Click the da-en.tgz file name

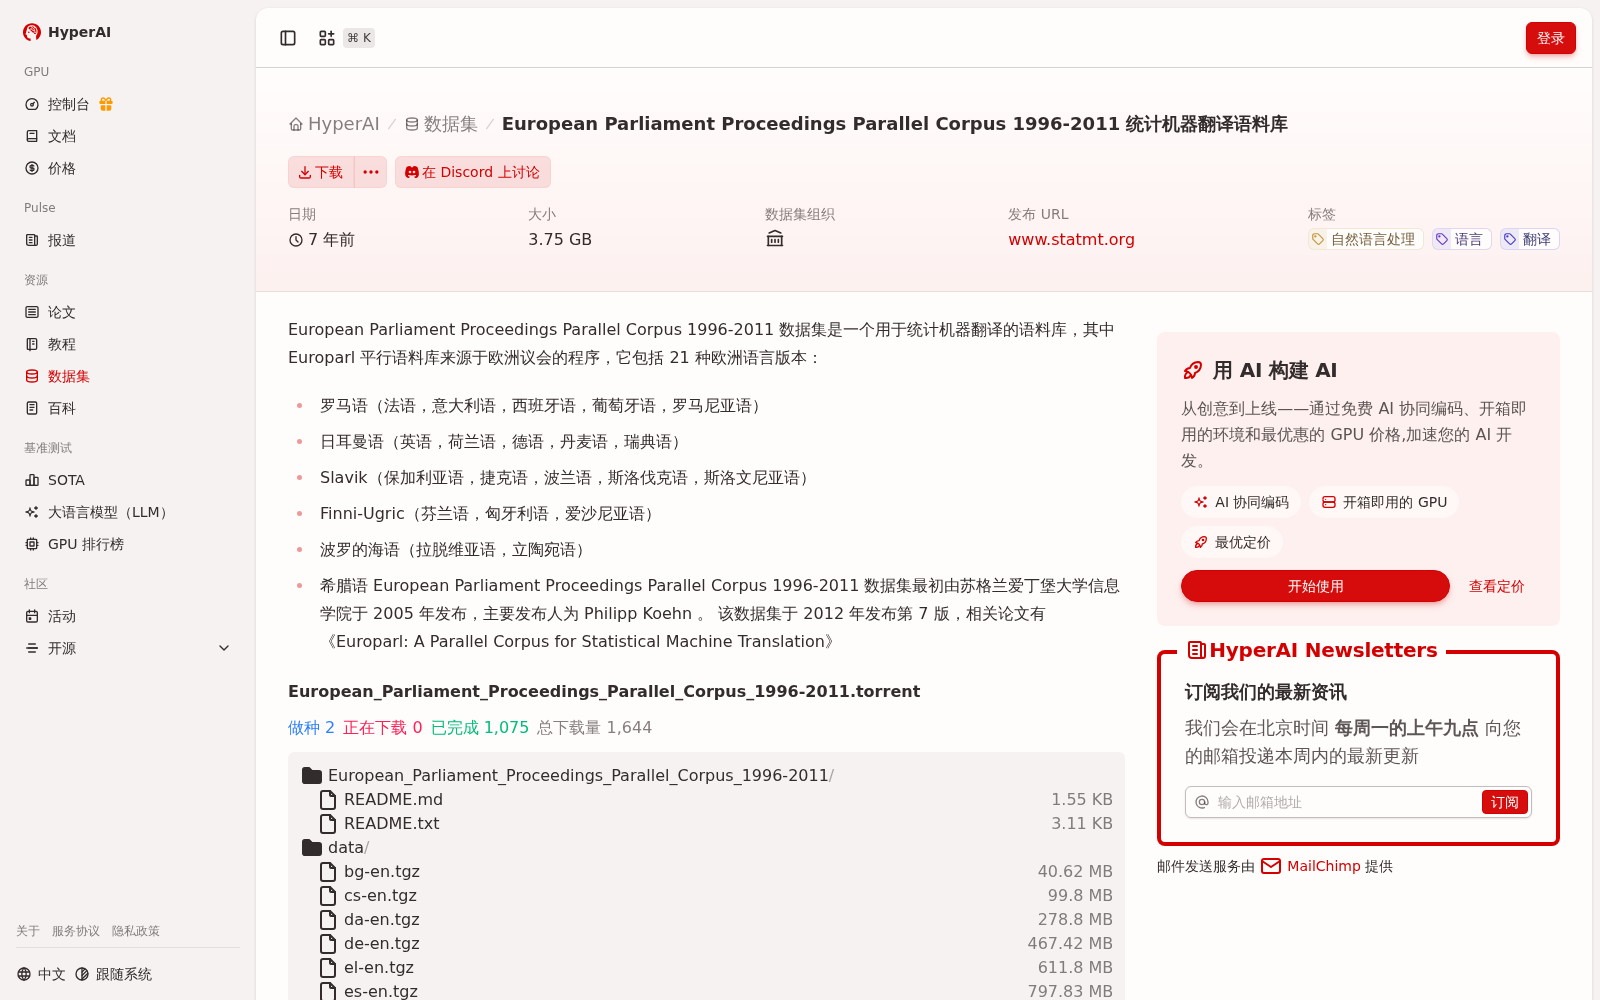(382, 920)
